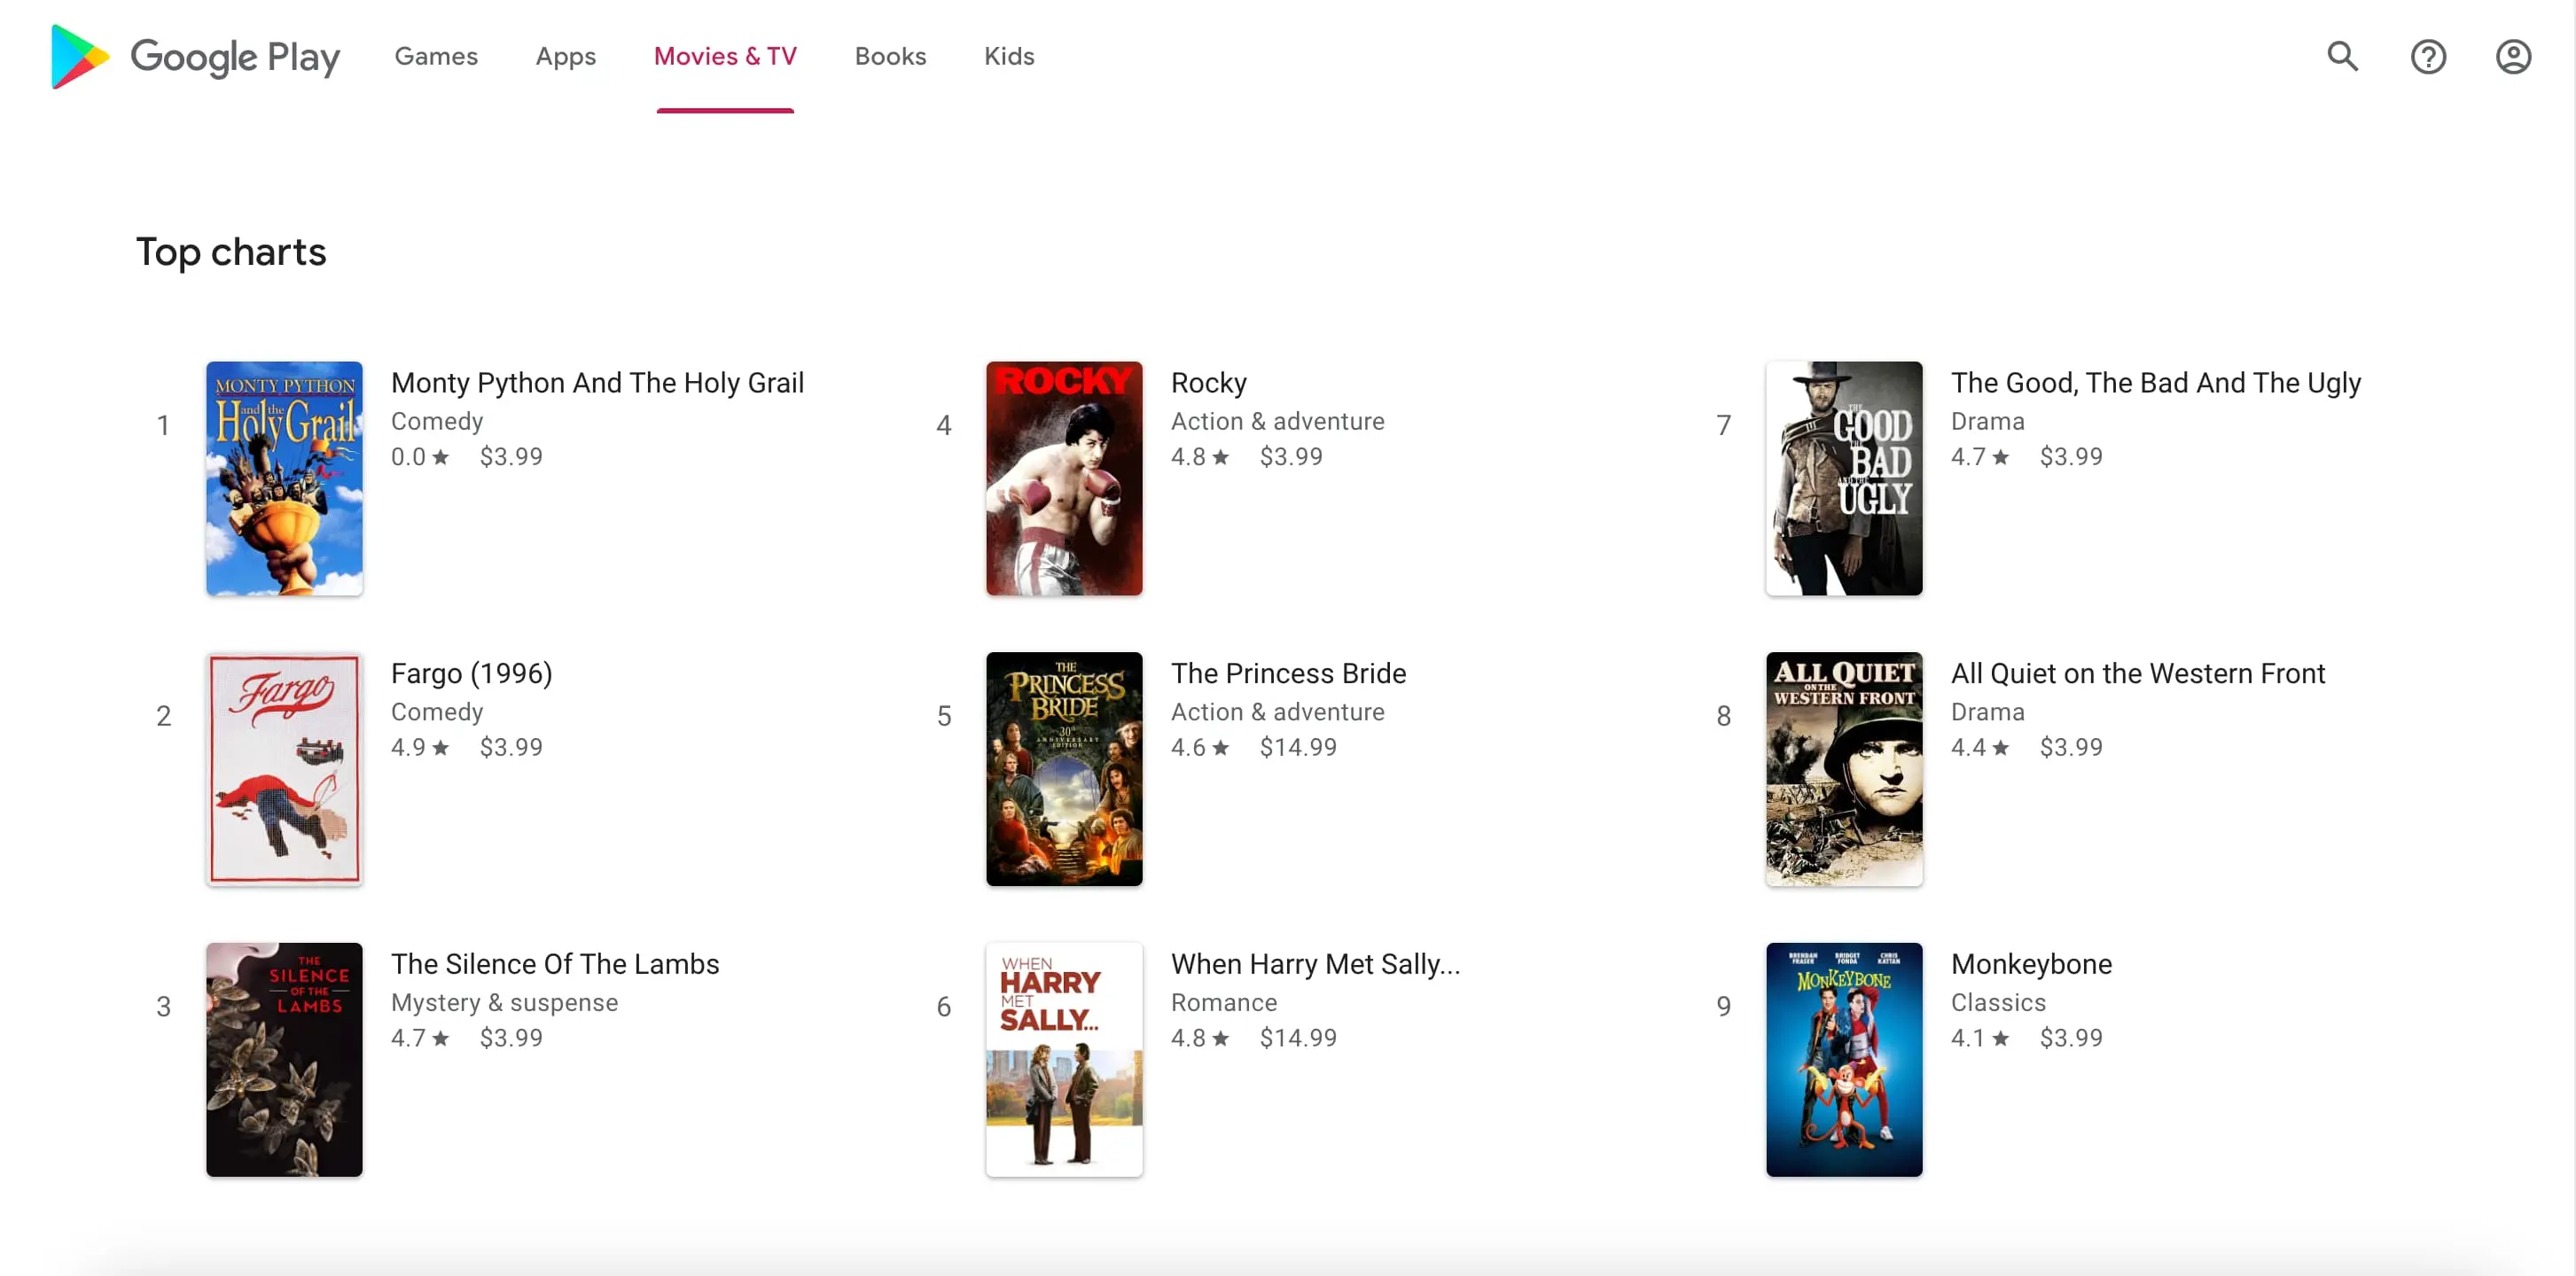Click the $3.99 price under Monkeybone
Screen dimensions: 2576x1276
pos(2071,1038)
